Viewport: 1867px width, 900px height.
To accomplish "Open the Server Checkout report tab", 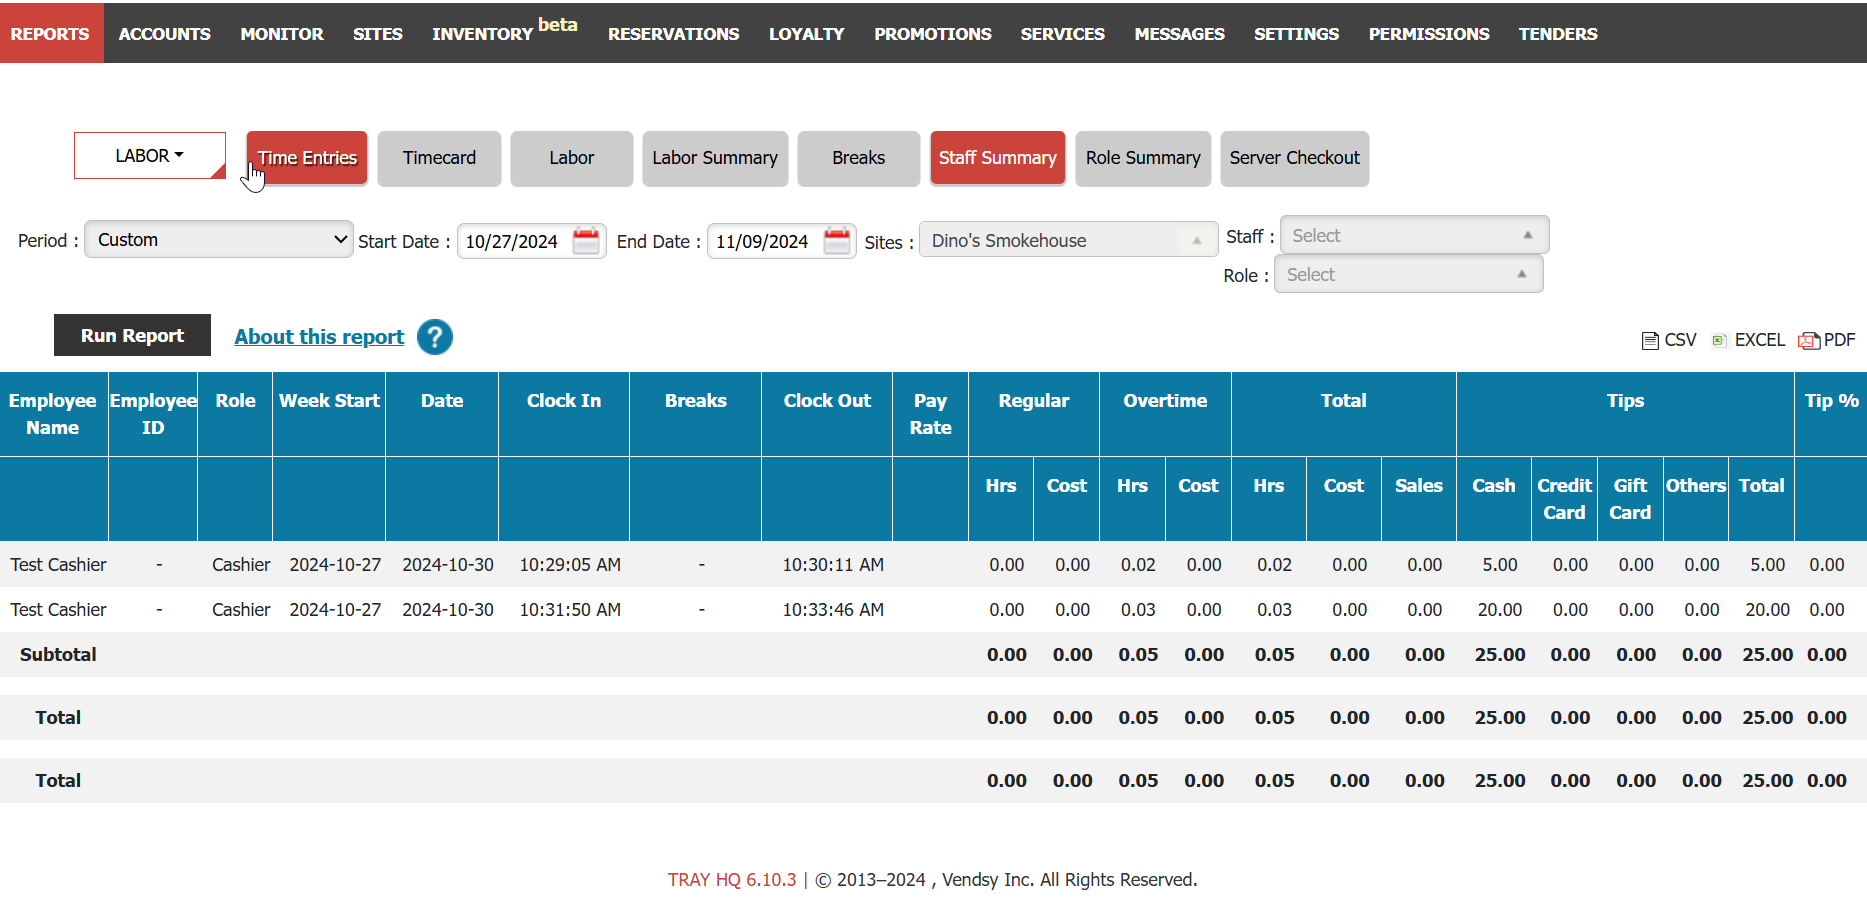I will [1294, 158].
